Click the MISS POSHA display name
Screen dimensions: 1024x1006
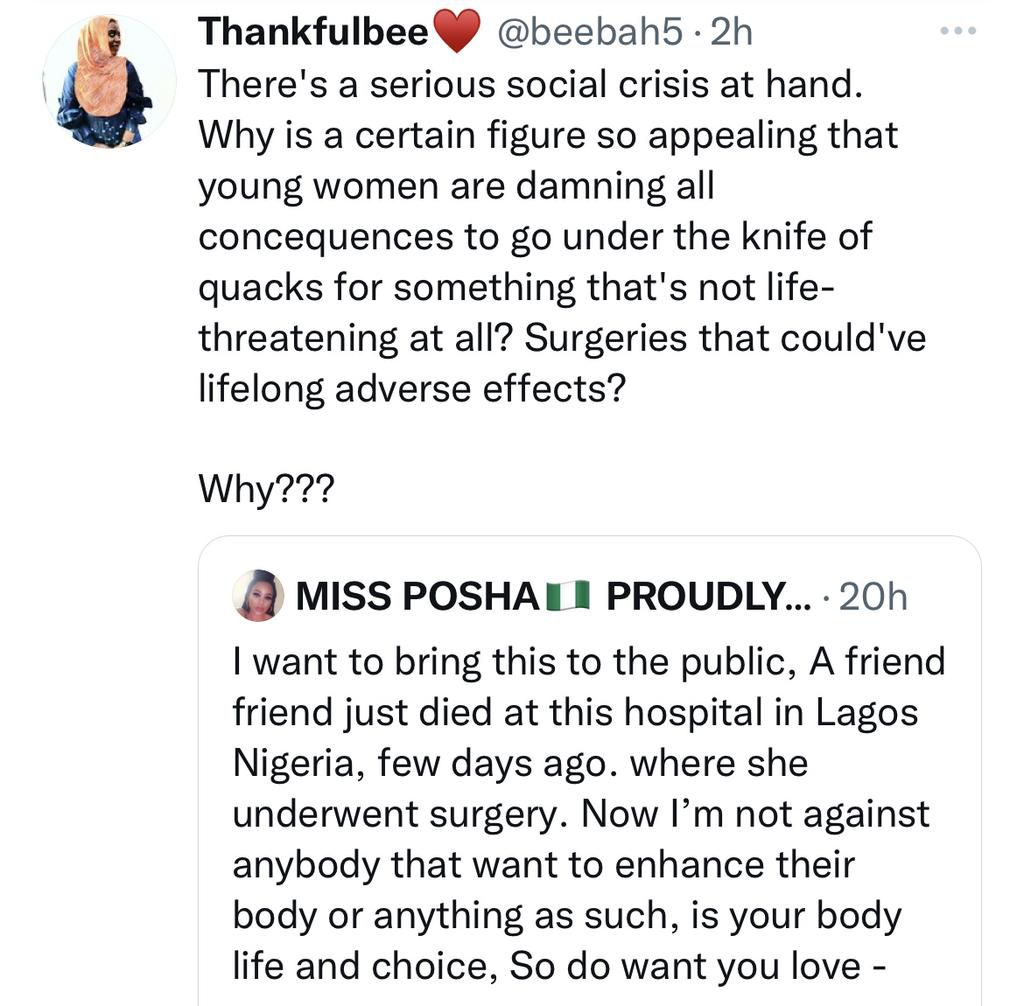point(420,595)
